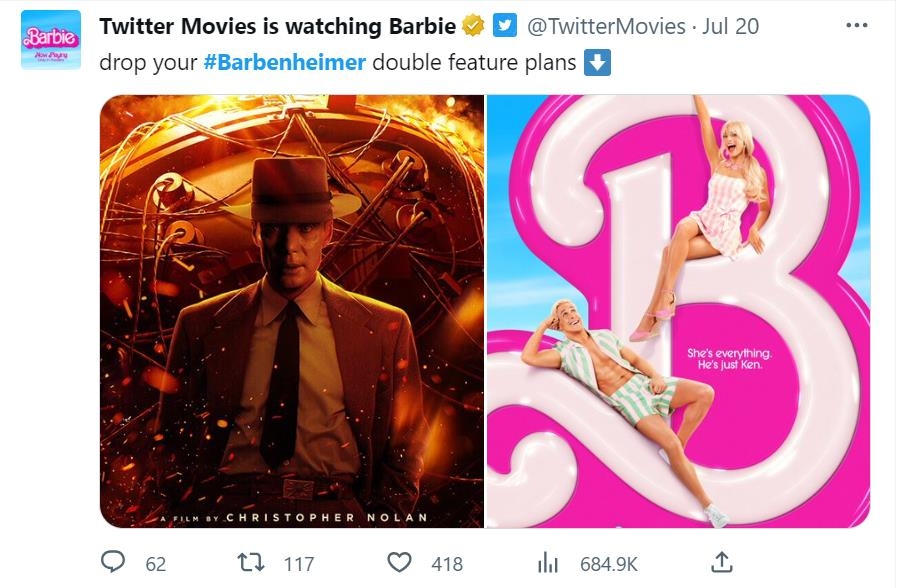
Task: Open the Twitter Movies display name
Action: pos(277,26)
